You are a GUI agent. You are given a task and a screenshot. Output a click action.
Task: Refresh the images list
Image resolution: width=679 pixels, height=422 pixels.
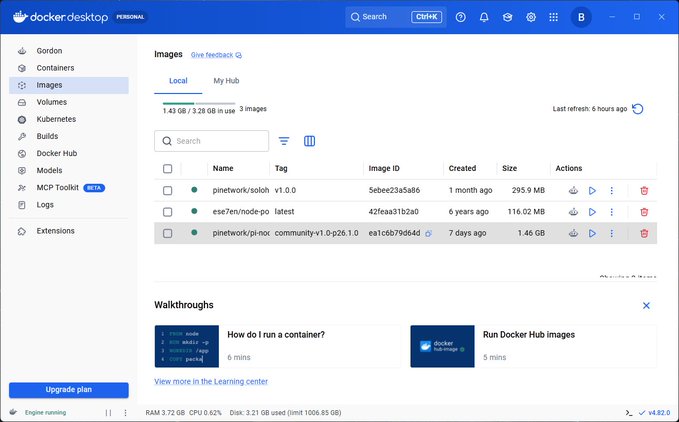click(x=637, y=109)
